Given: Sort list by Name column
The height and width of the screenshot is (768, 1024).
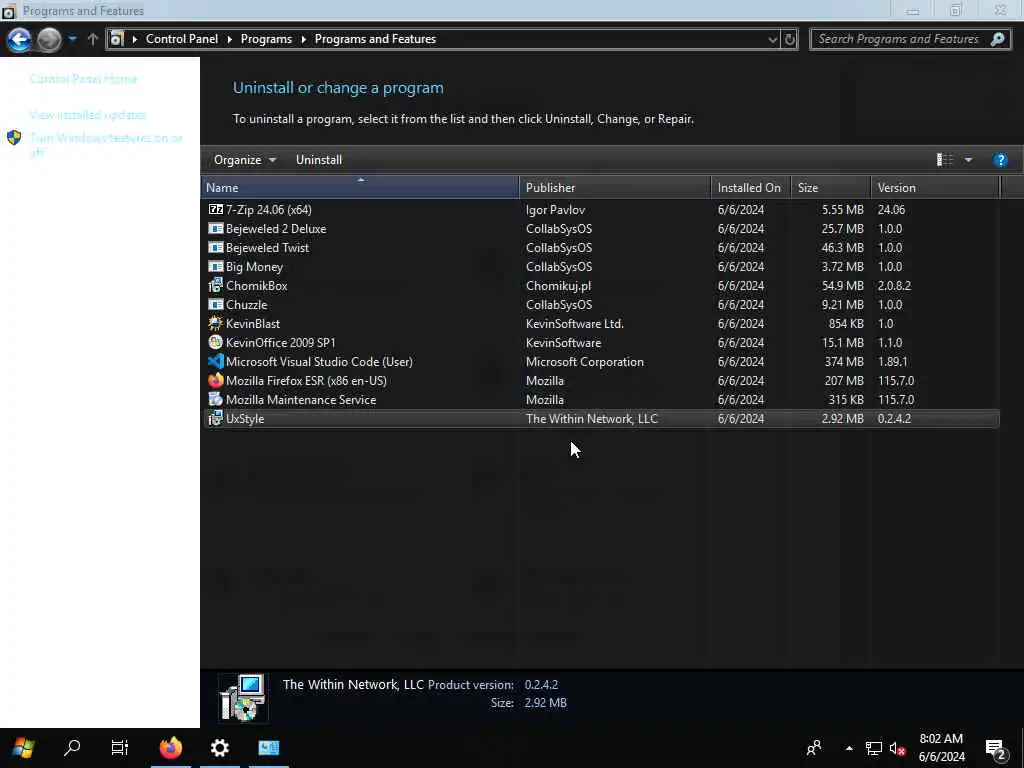Looking at the screenshot, I should [360, 187].
